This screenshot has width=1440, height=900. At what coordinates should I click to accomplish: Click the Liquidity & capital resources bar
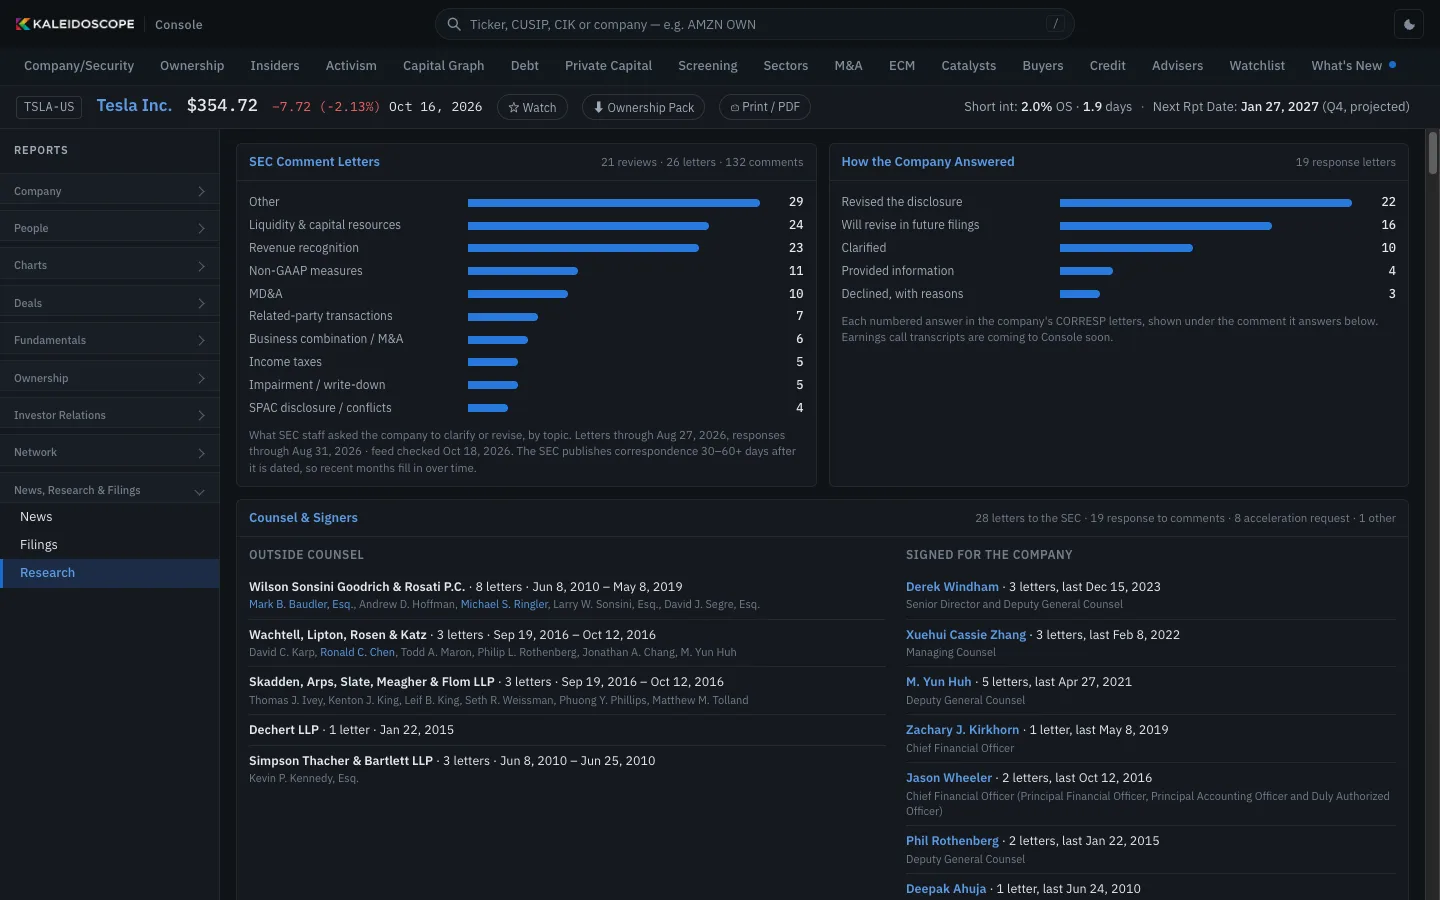[588, 226]
